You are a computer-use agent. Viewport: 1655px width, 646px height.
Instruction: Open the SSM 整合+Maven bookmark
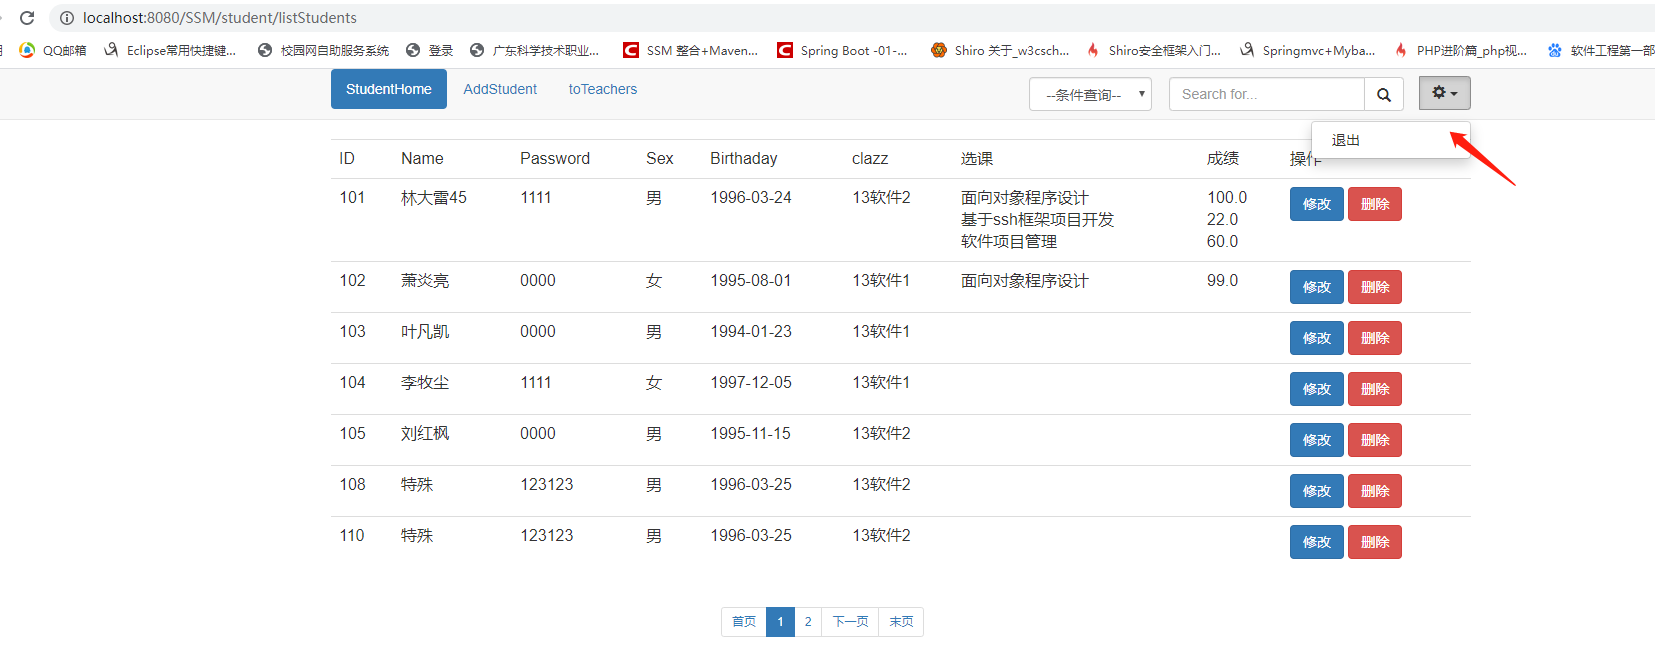[x=691, y=50]
